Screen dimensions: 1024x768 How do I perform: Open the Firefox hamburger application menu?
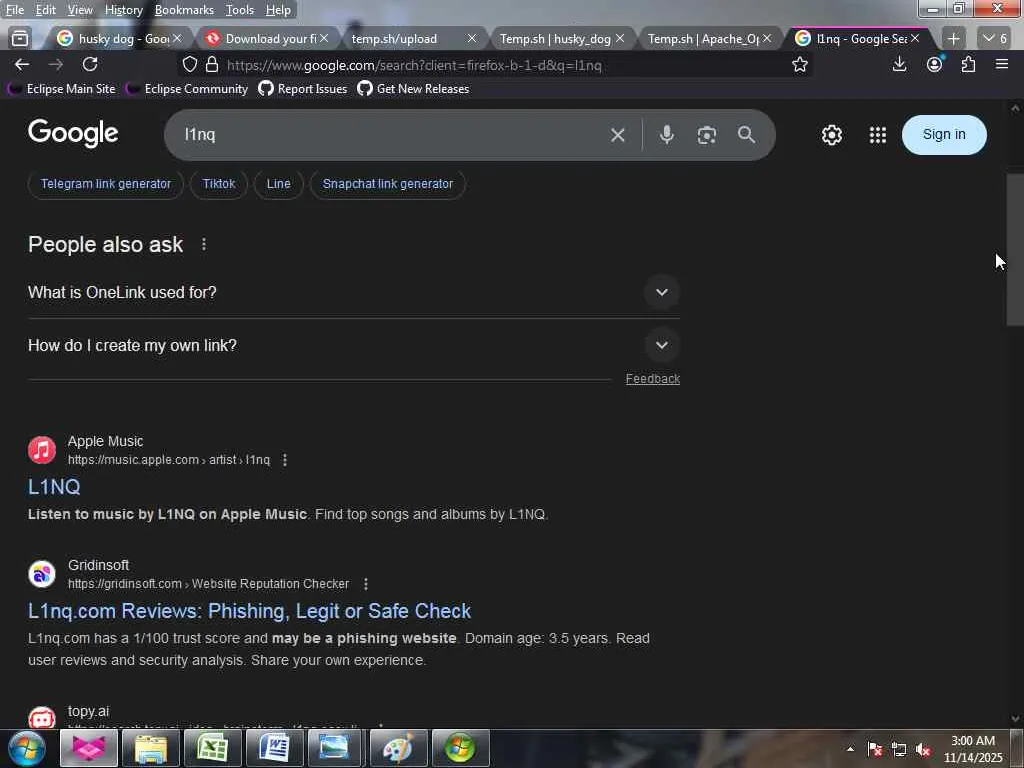pos(1002,65)
